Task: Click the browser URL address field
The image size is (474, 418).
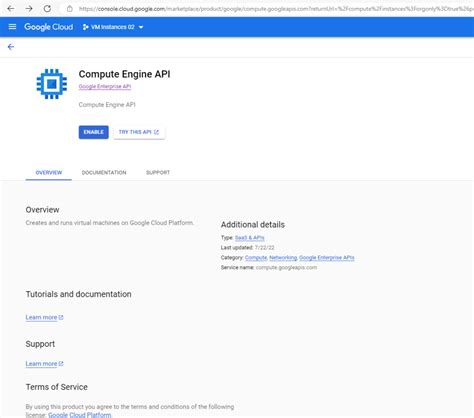Action: [275, 9]
